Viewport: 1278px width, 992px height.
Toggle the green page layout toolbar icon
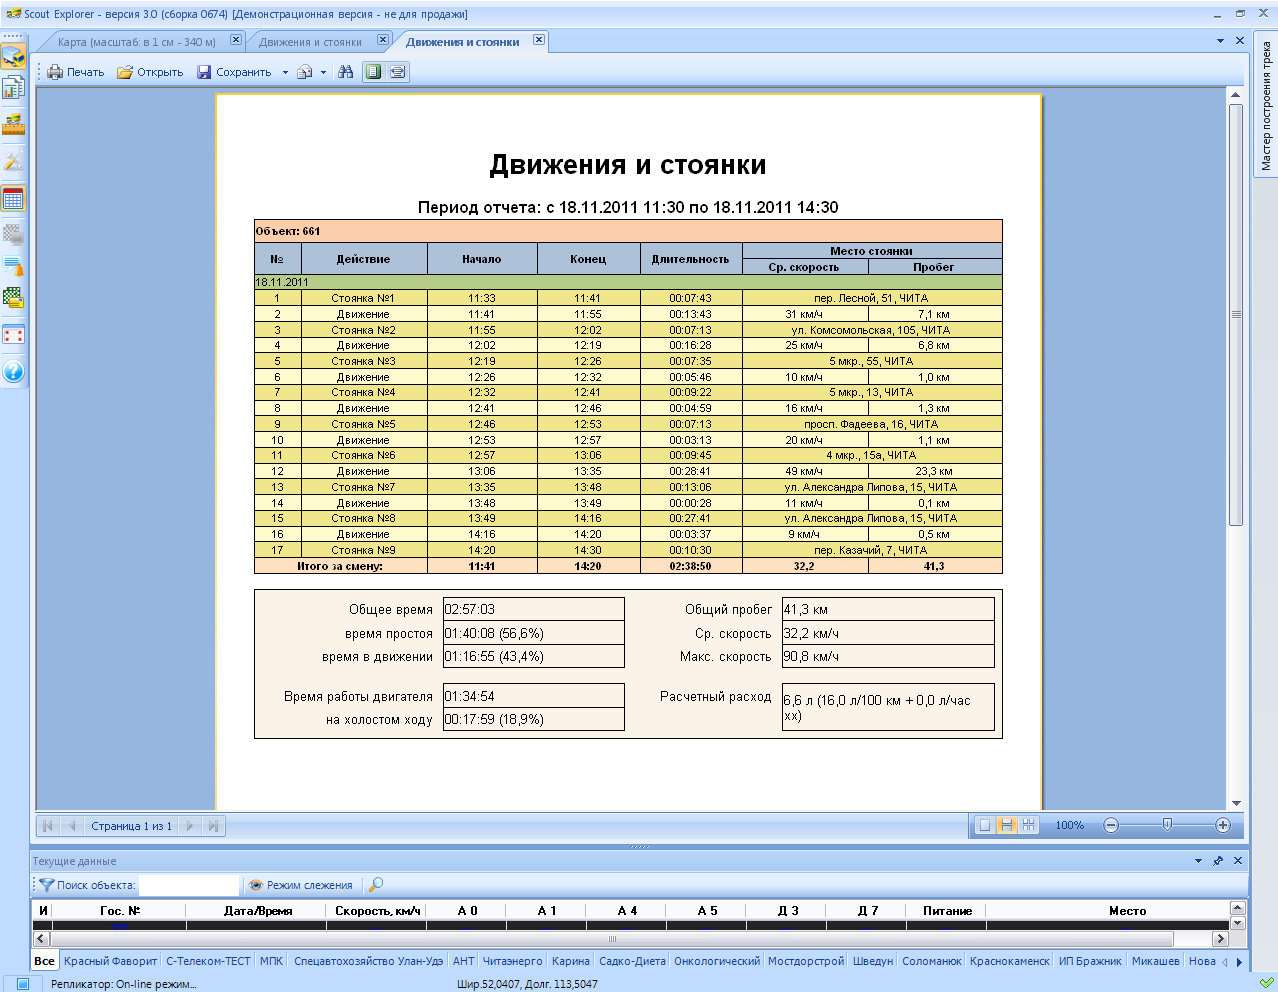click(x=373, y=72)
